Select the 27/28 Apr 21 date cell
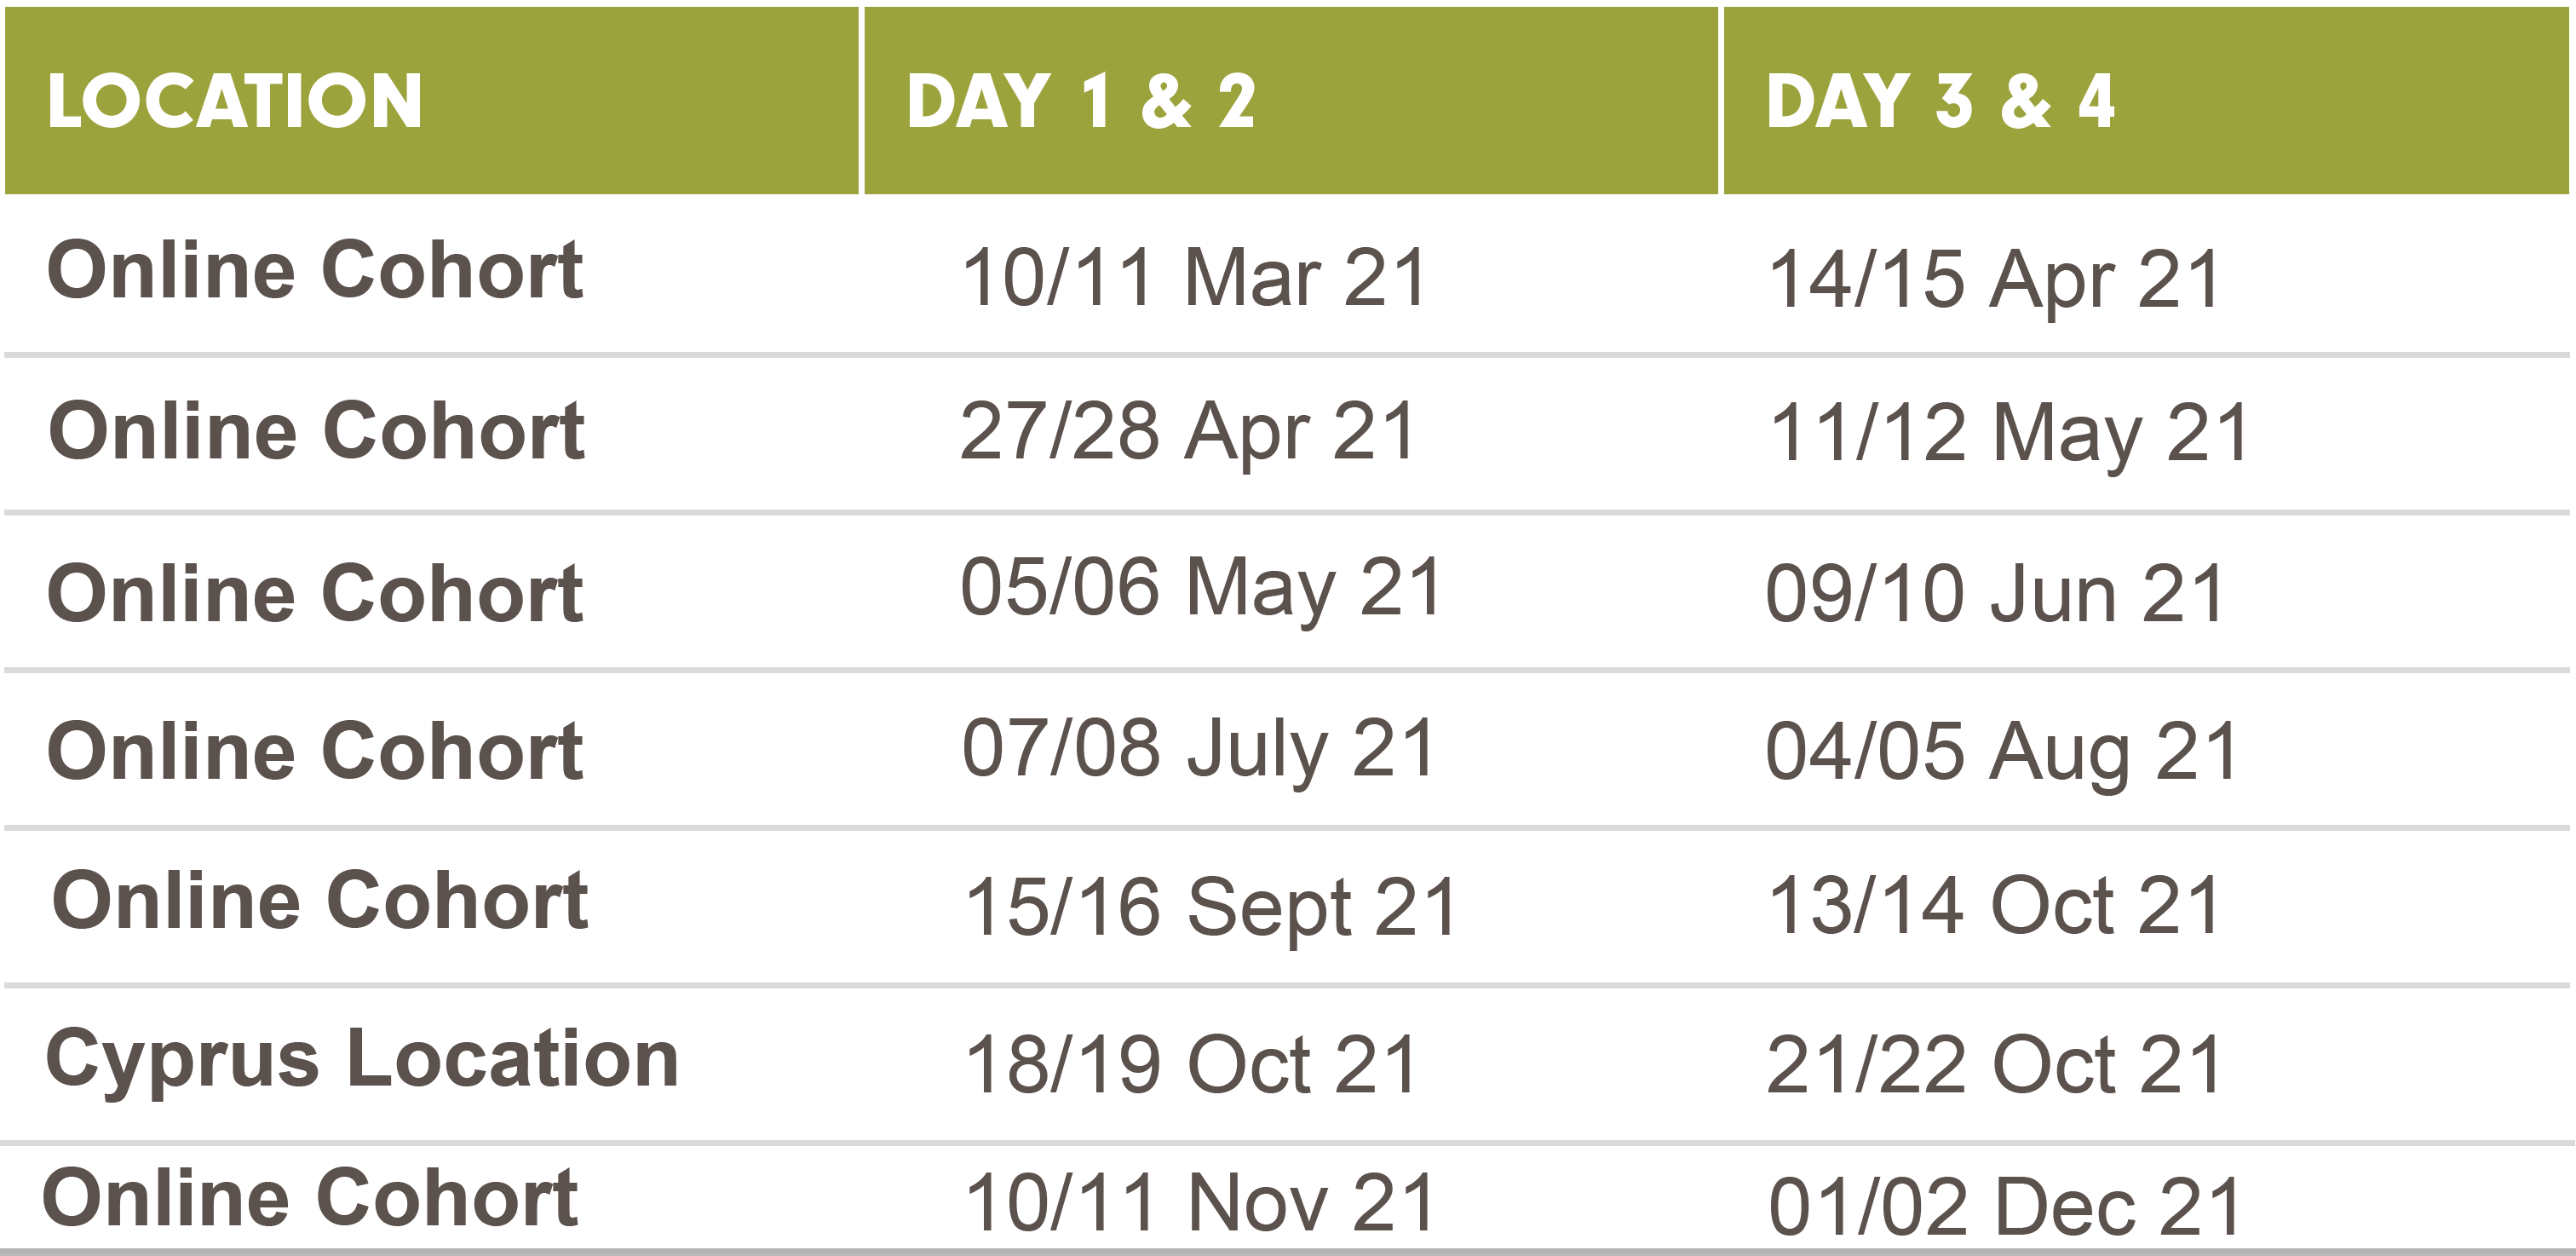 click(1188, 432)
